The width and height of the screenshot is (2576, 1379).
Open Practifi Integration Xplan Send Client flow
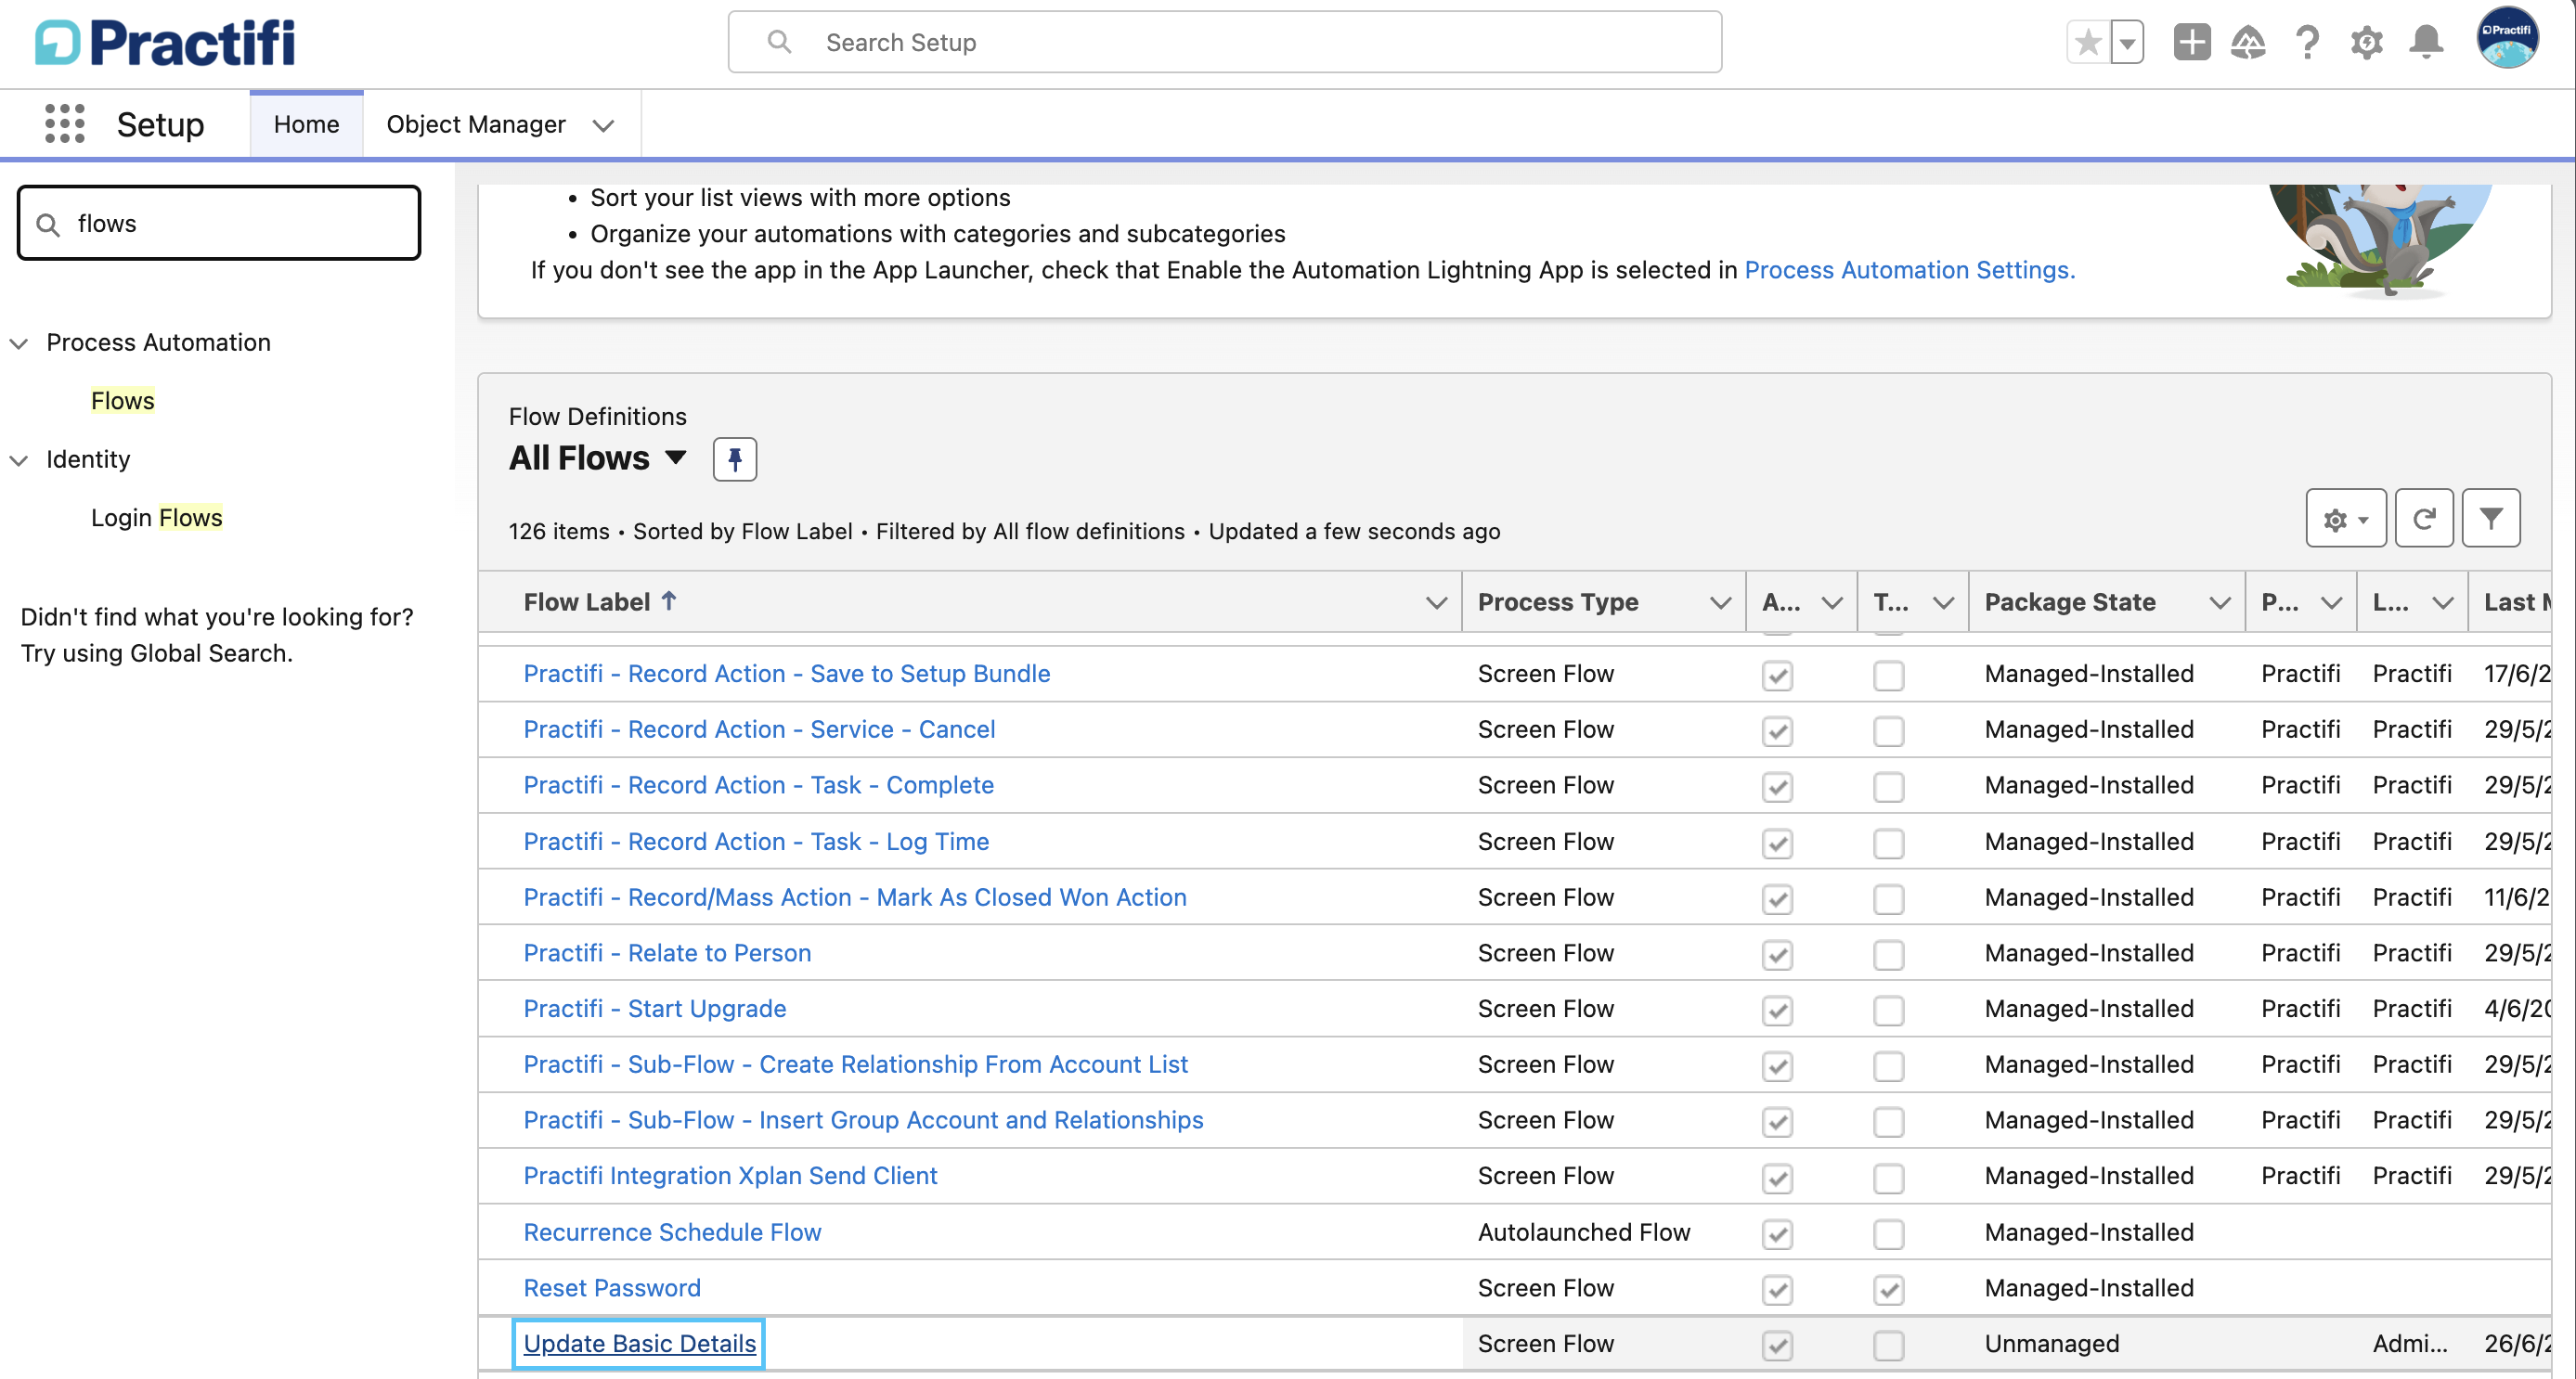[730, 1175]
